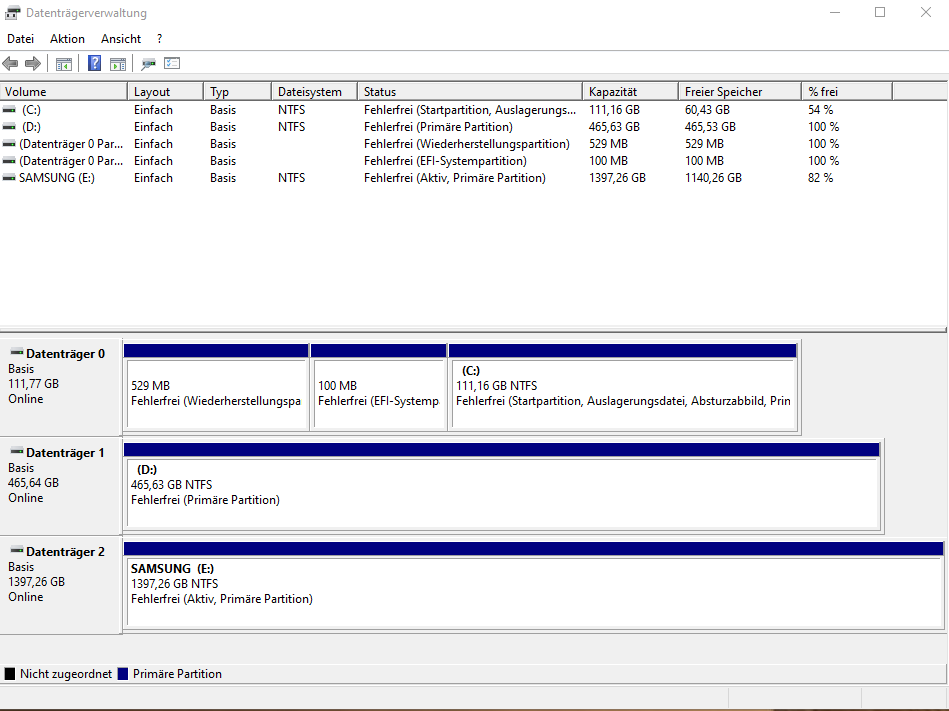
Task: Open the Datei menu
Action: 21,39
